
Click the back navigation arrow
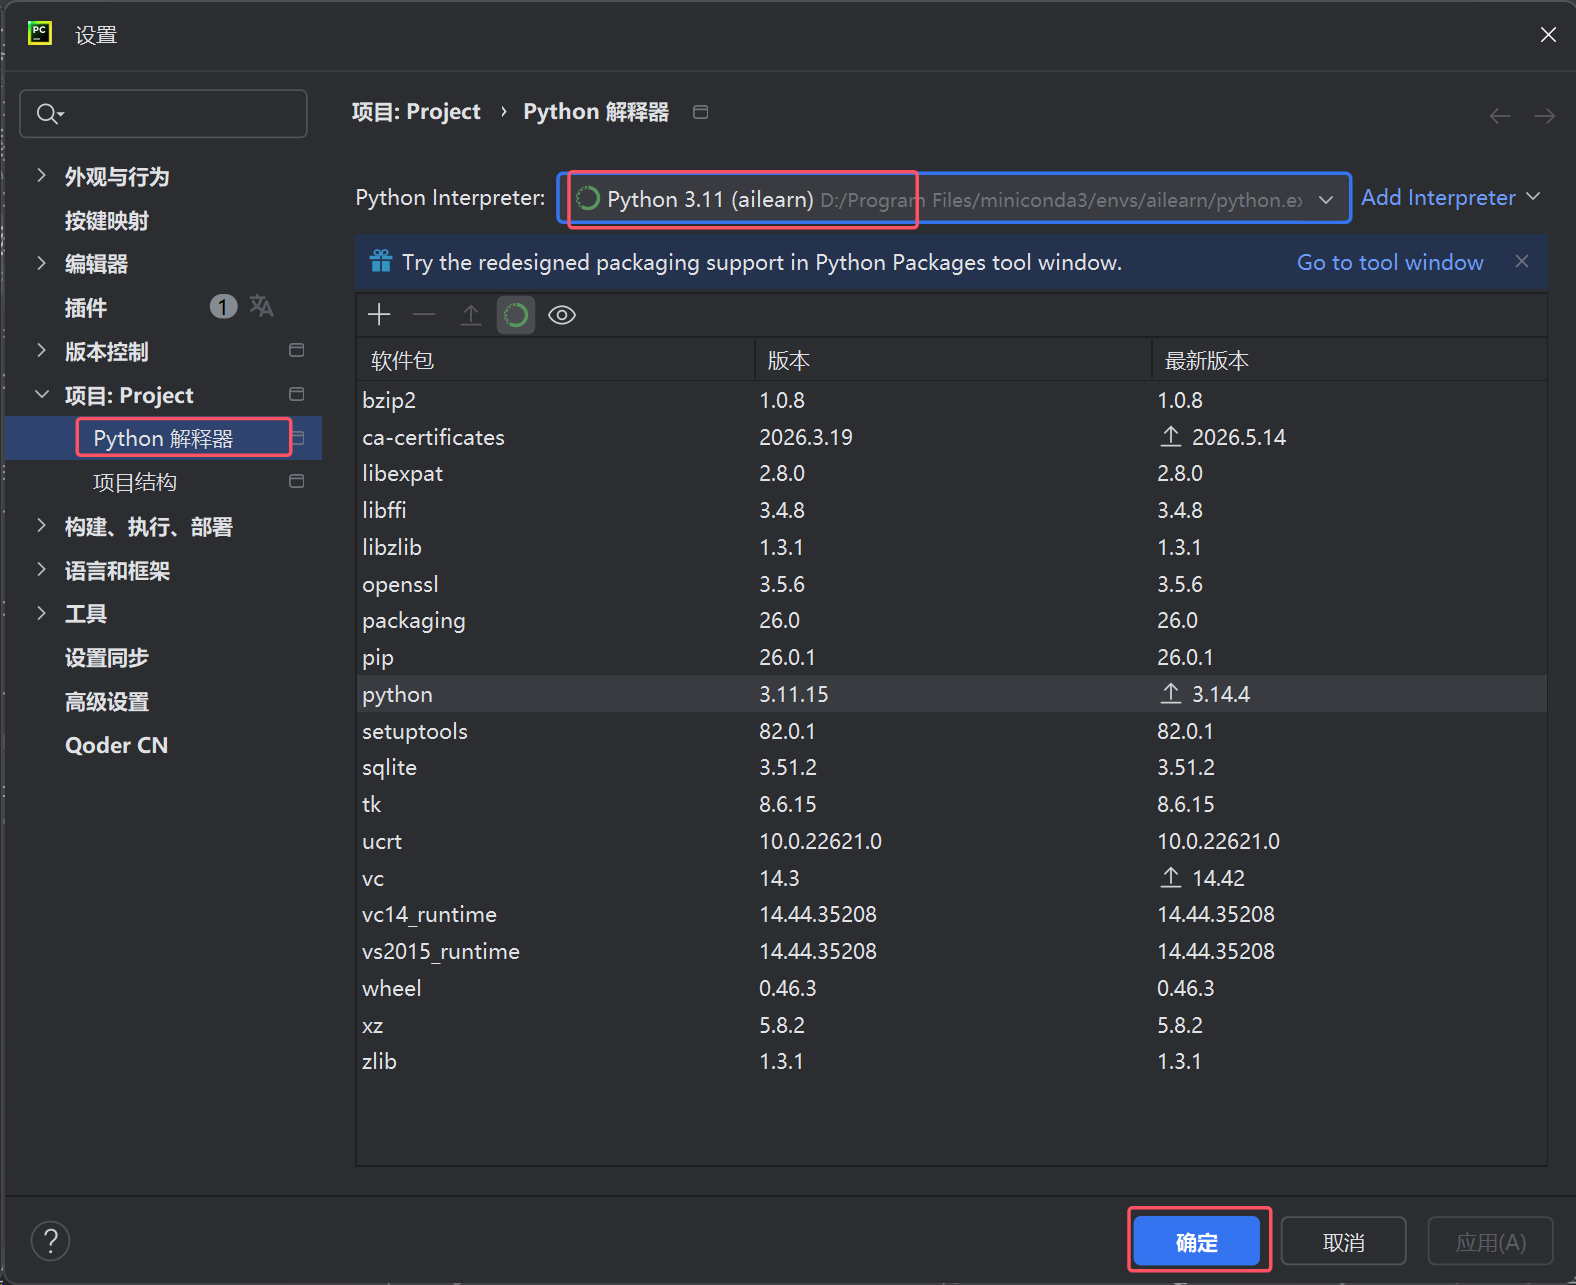coord(1500,116)
